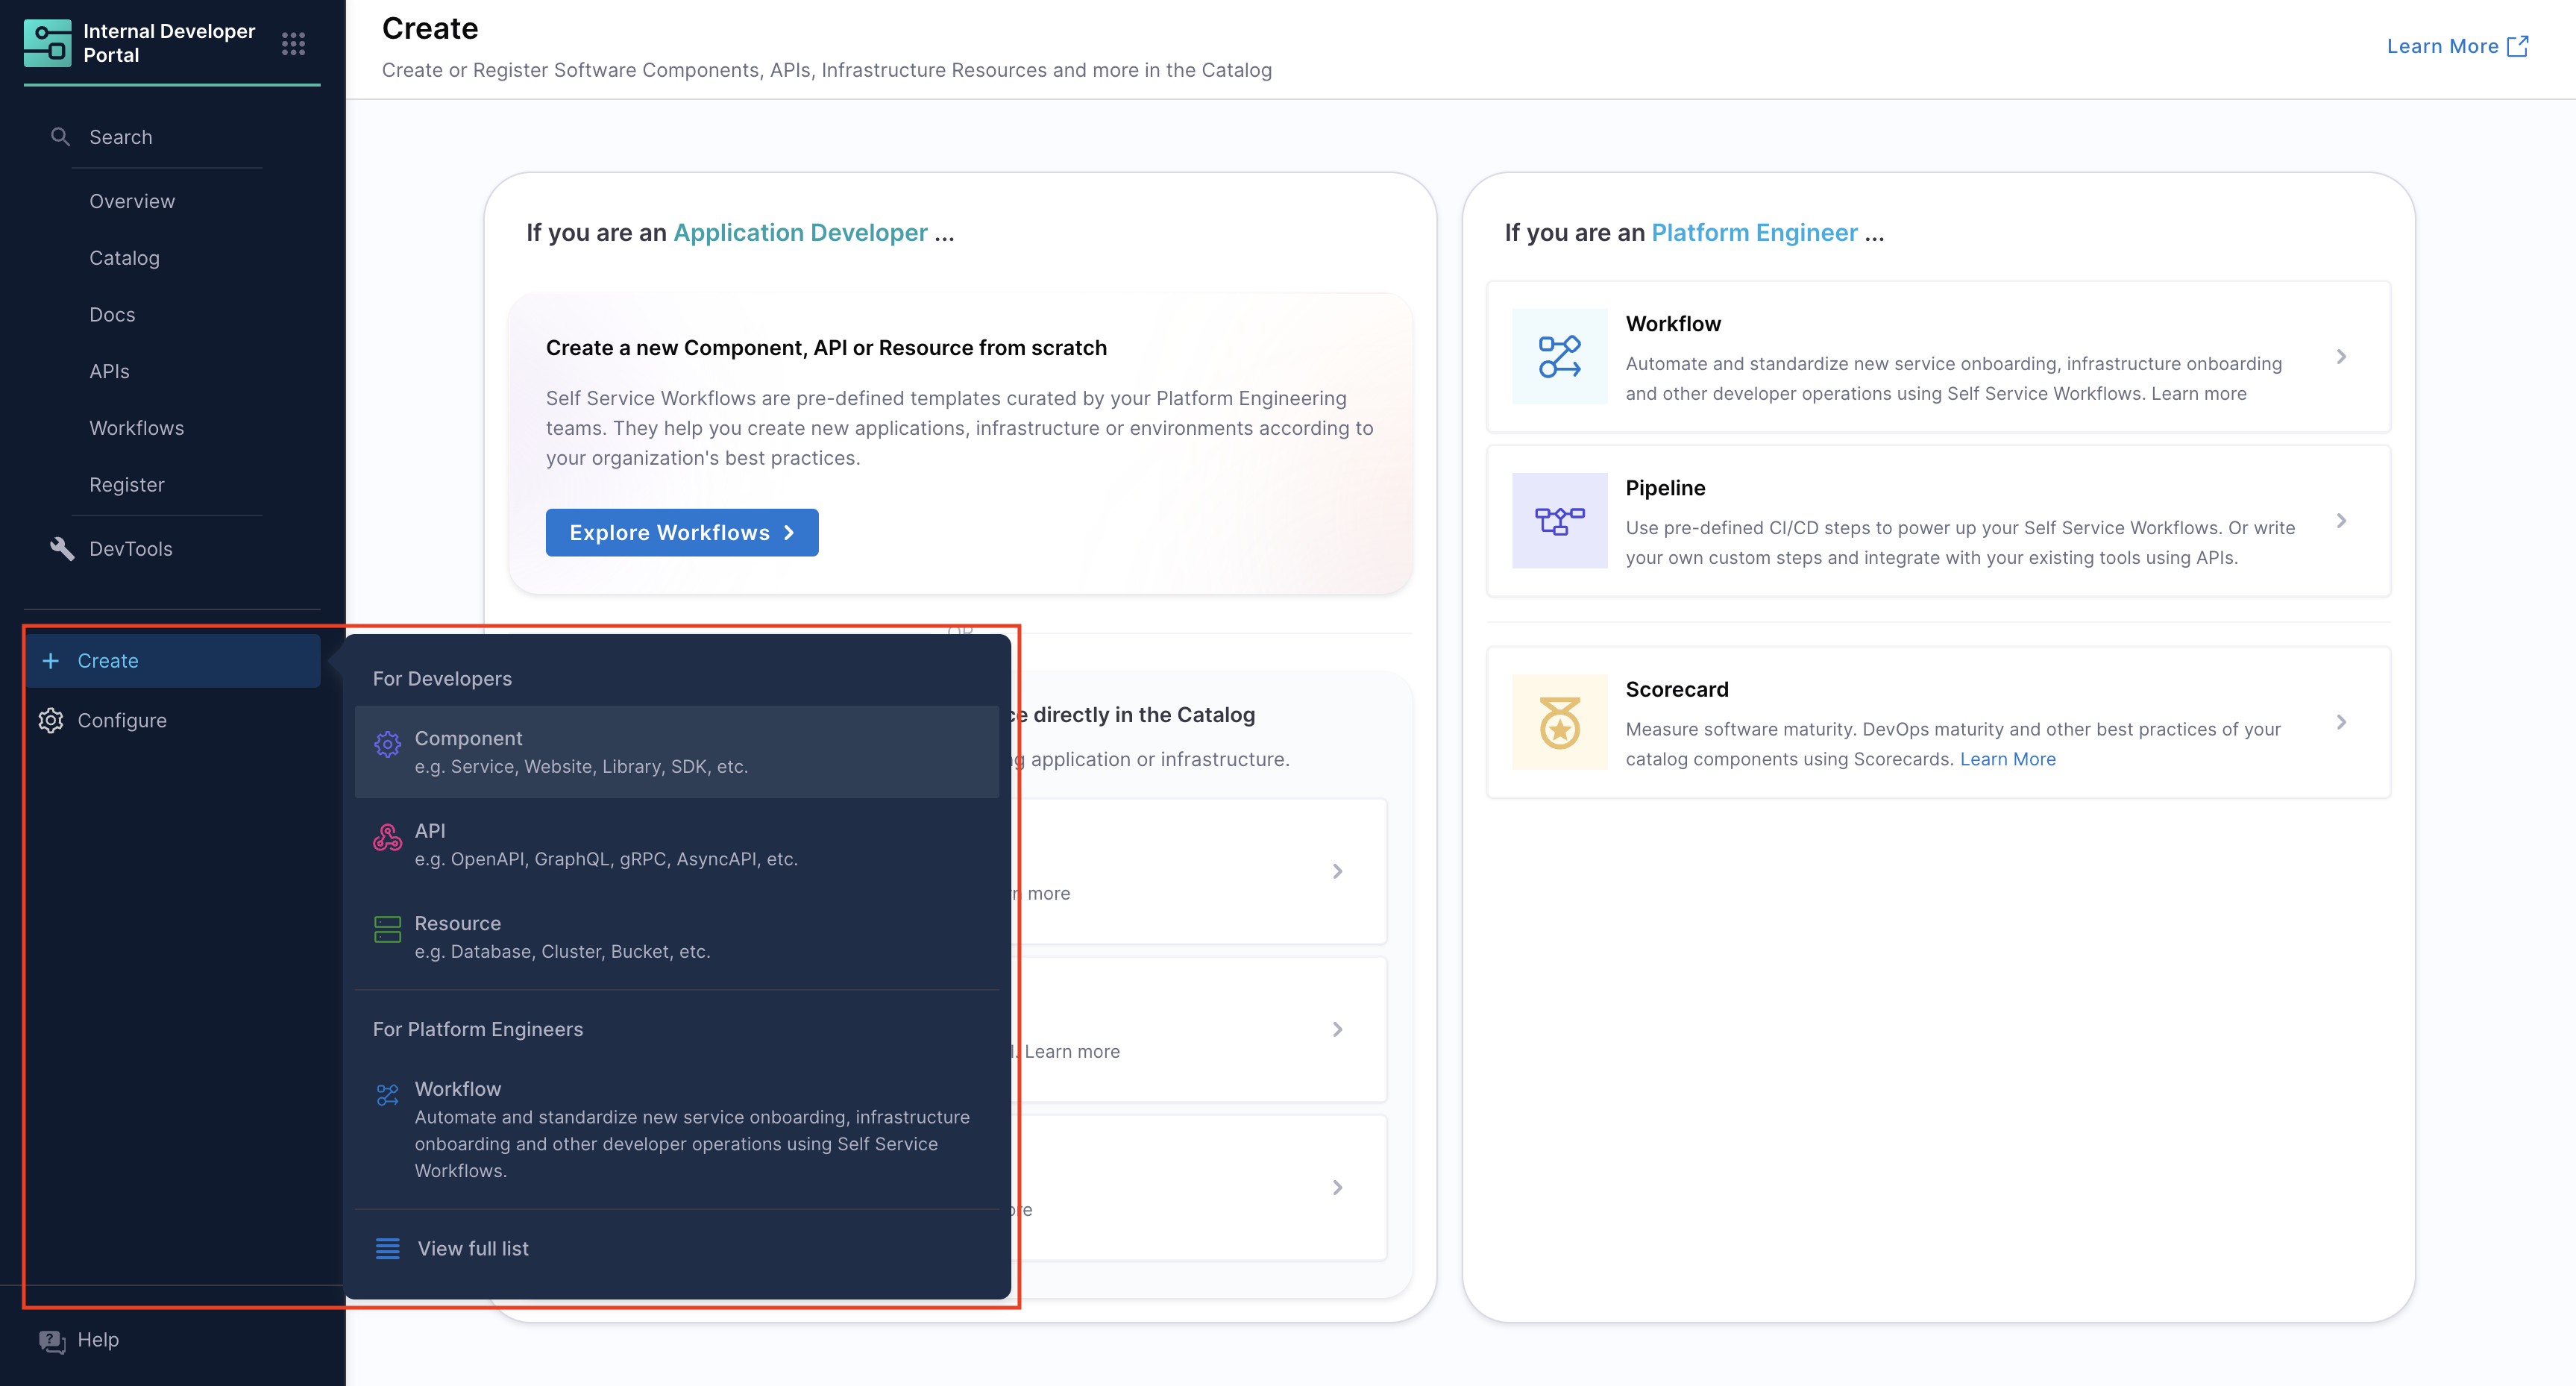
Task: Click the Configure gear icon
Action: pyautogui.click(x=51, y=720)
